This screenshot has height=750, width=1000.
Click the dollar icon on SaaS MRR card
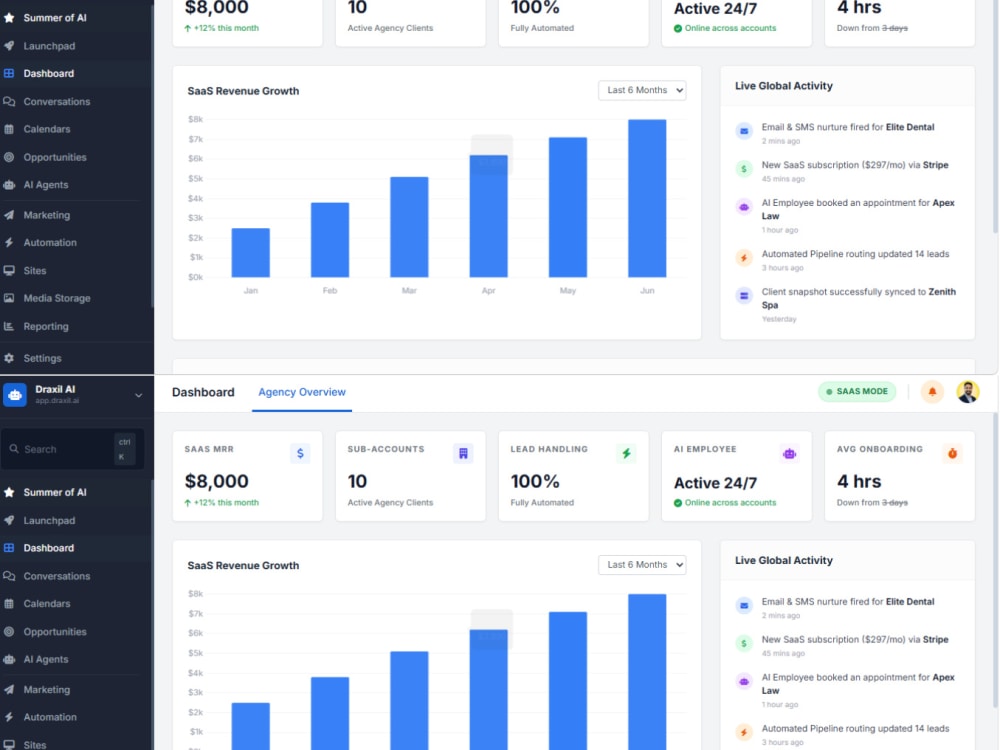point(300,453)
